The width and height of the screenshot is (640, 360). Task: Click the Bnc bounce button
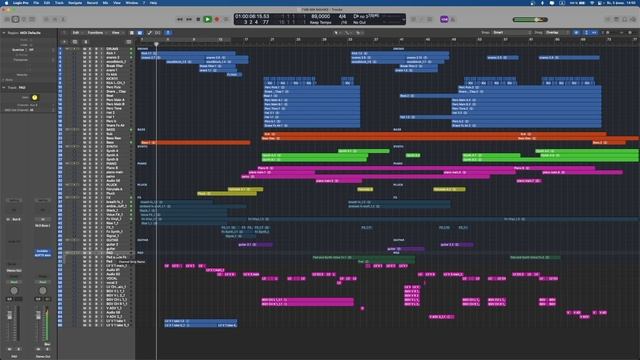47,344
